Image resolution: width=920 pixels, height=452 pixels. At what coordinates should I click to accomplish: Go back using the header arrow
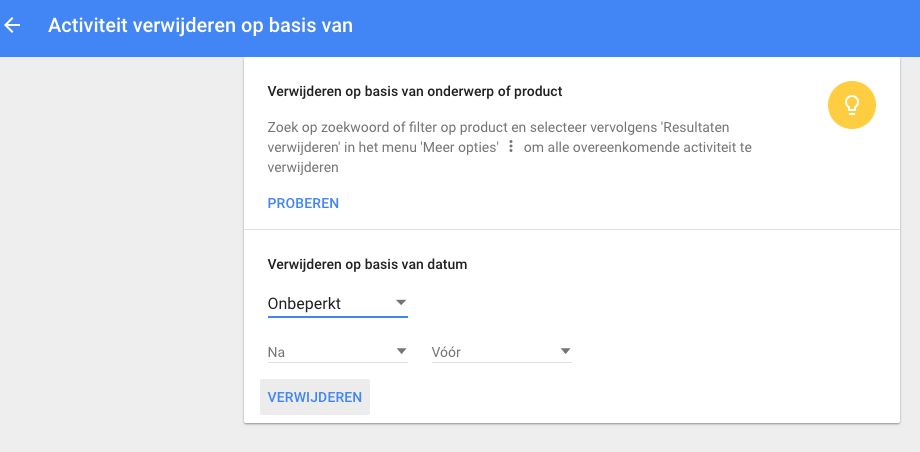pos(14,25)
